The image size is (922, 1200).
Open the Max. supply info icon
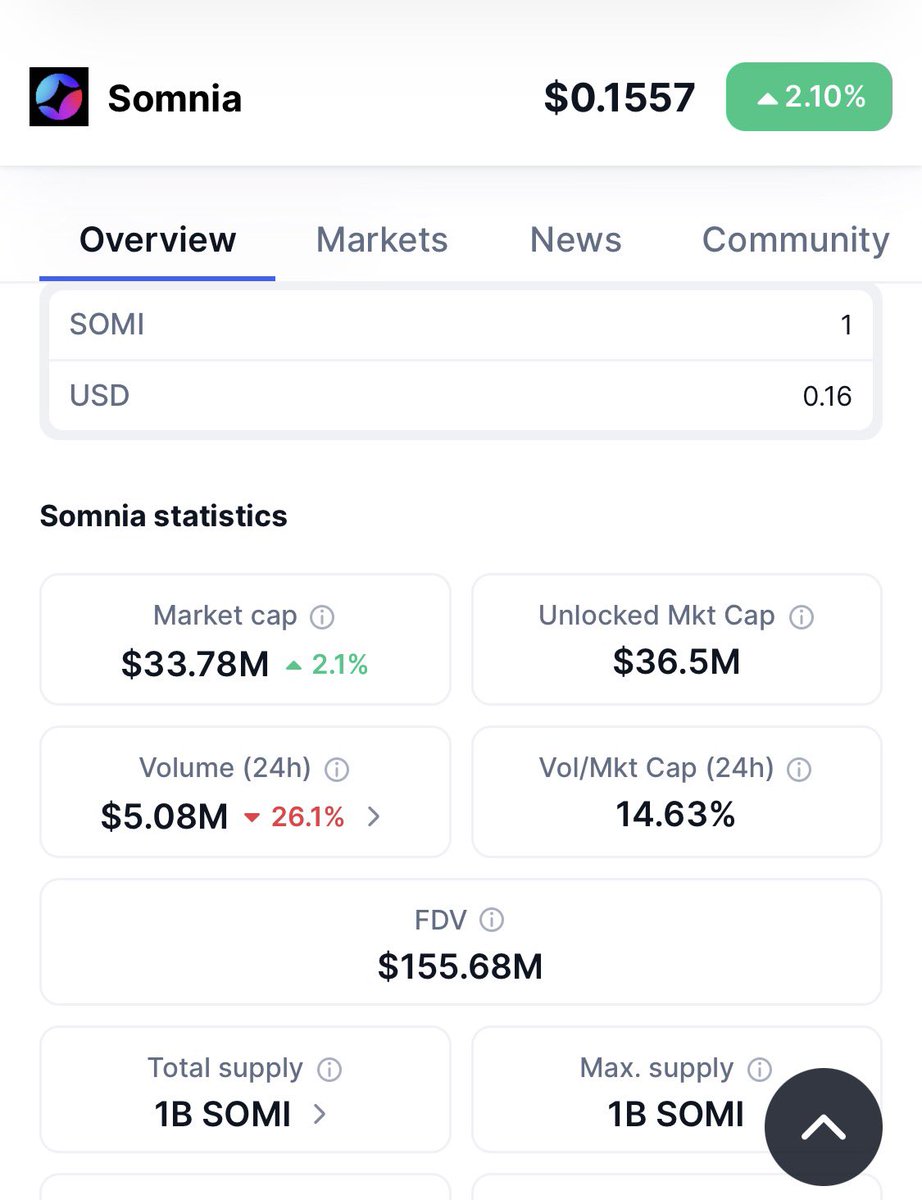[760, 1070]
